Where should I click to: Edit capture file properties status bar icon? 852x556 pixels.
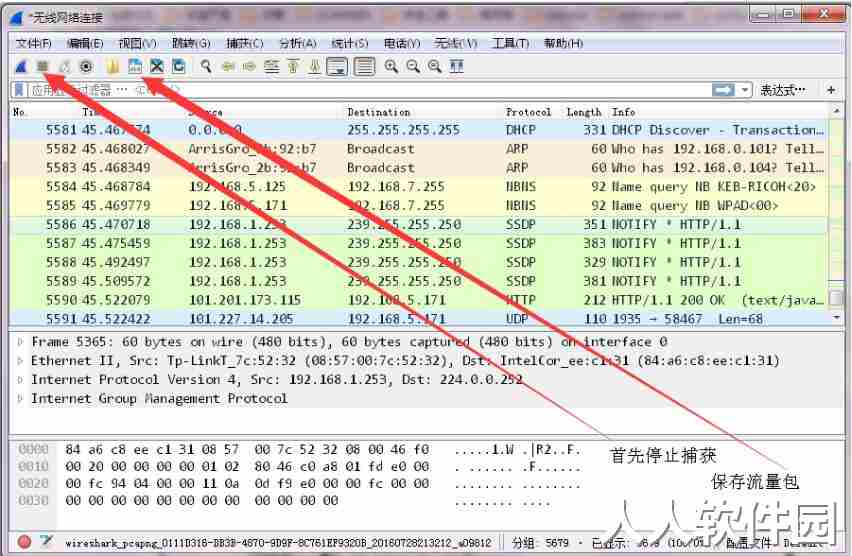(x=47, y=541)
